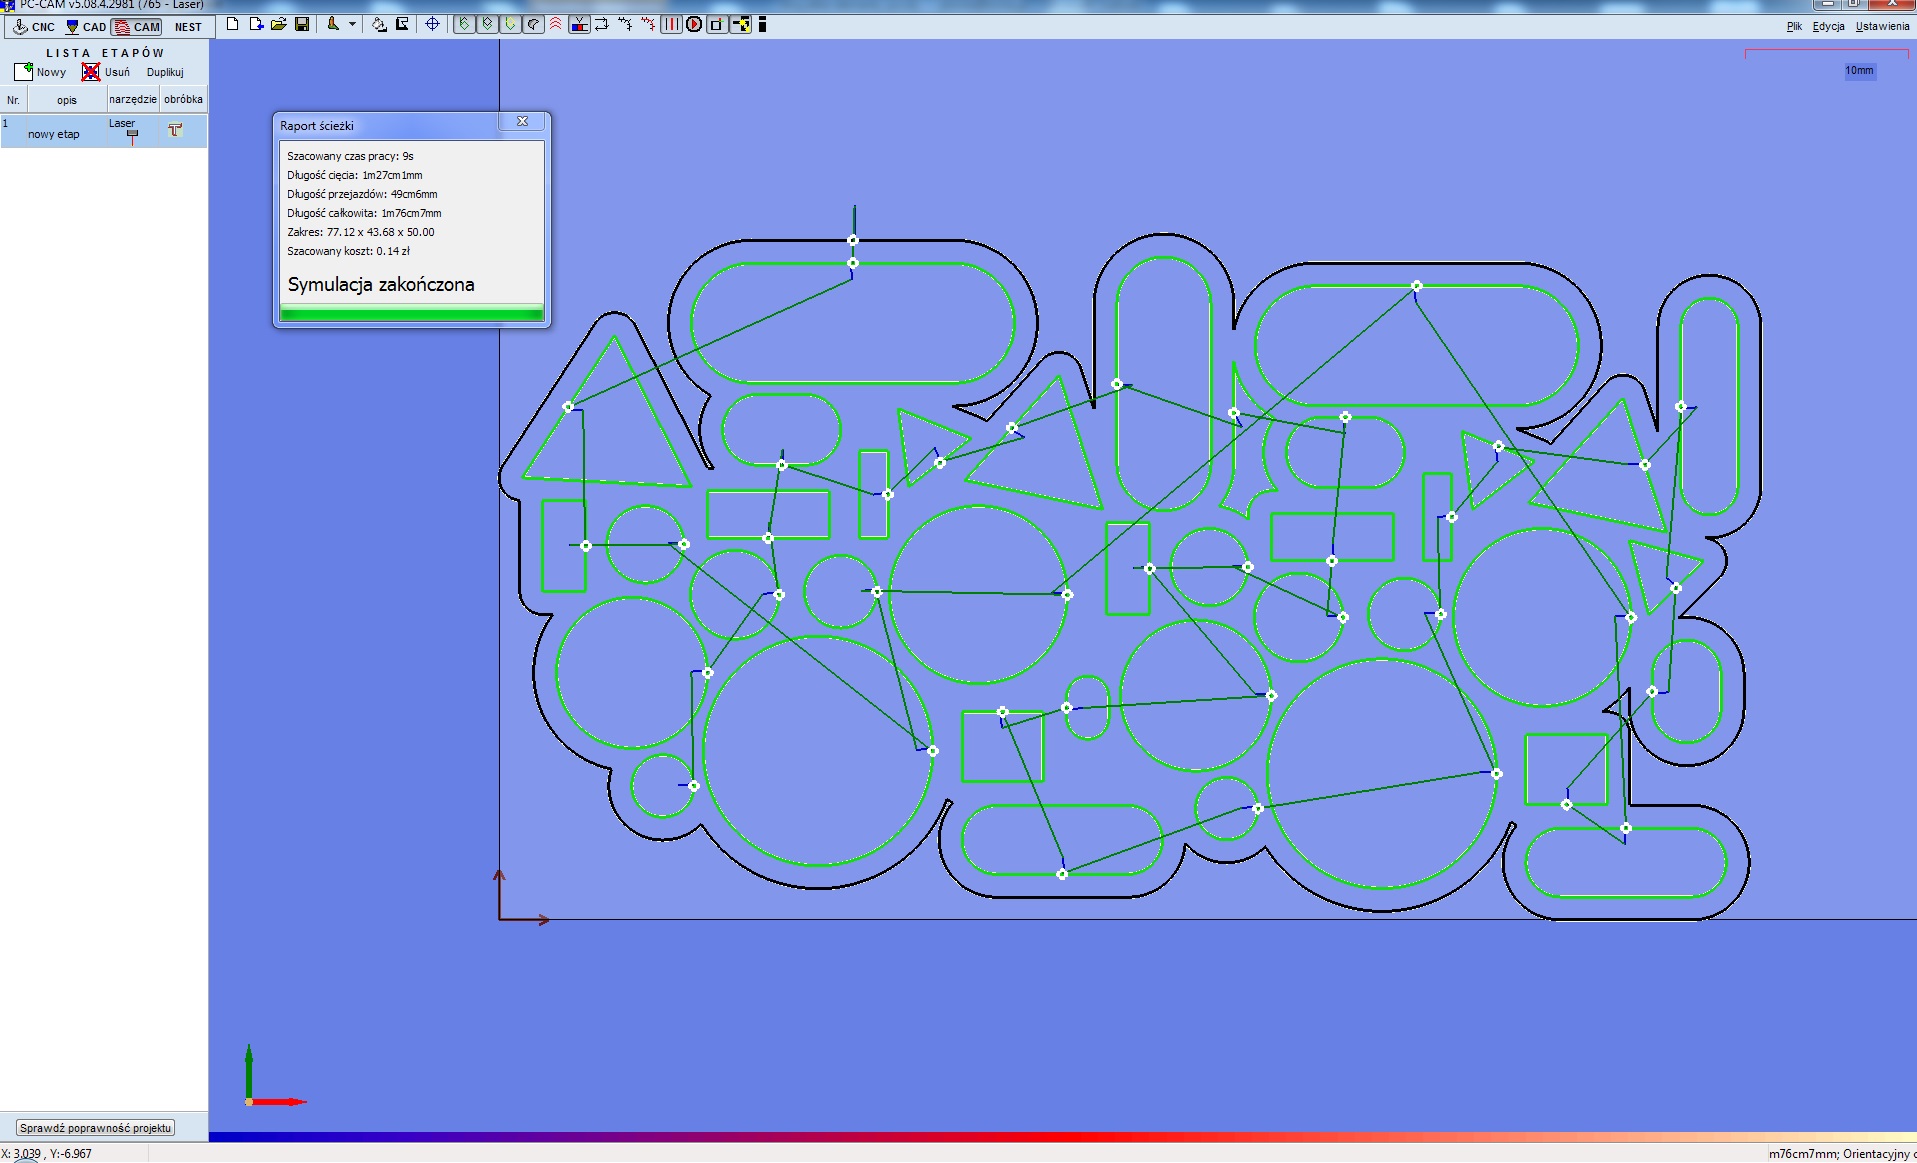Screen dimensions: 1917x1163
Task: Click 'Szacowany koszt: 0.14 zł' text
Action: coord(348,251)
